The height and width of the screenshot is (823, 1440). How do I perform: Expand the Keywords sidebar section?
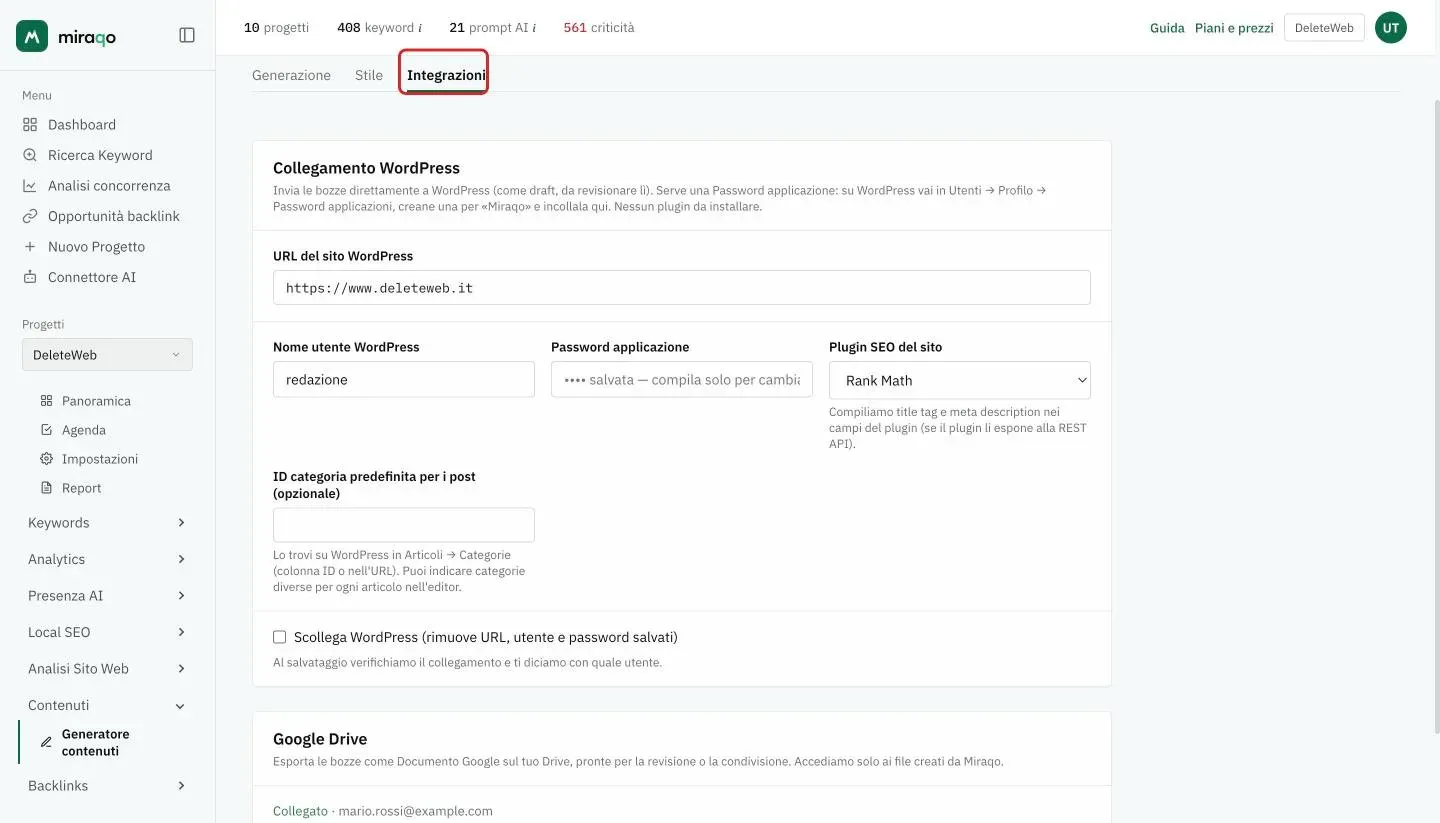coord(107,523)
